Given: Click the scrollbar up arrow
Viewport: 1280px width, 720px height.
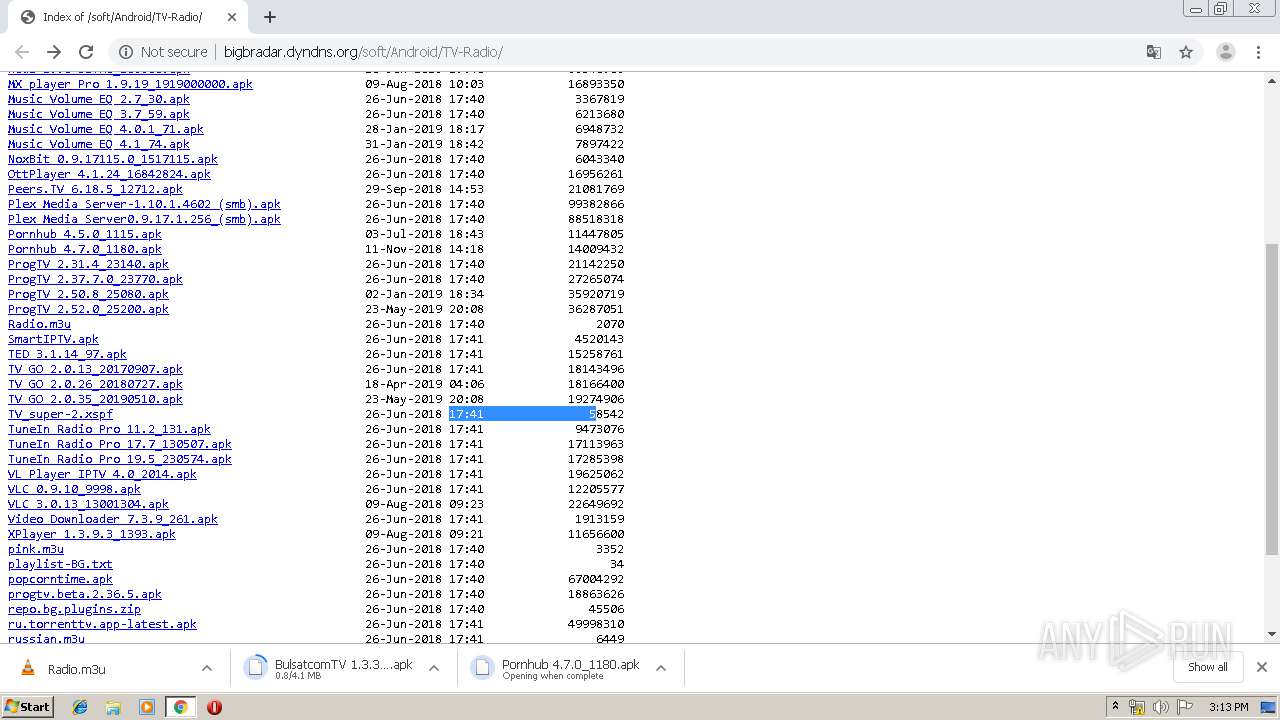Looking at the screenshot, I should [x=1272, y=79].
